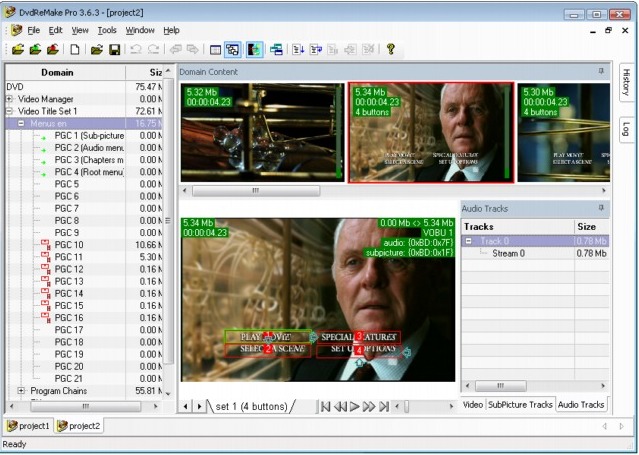
Task: Collapse Track 0 in Audio Tracks
Action: coord(469,241)
